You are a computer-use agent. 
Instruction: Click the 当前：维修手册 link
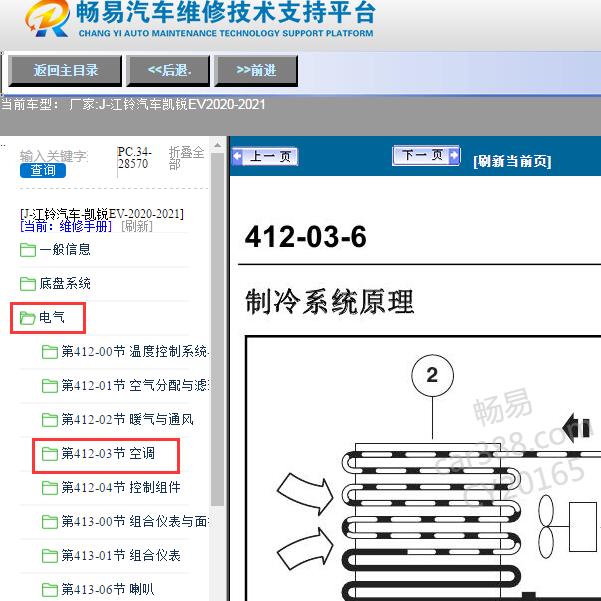pyautogui.click(x=66, y=226)
